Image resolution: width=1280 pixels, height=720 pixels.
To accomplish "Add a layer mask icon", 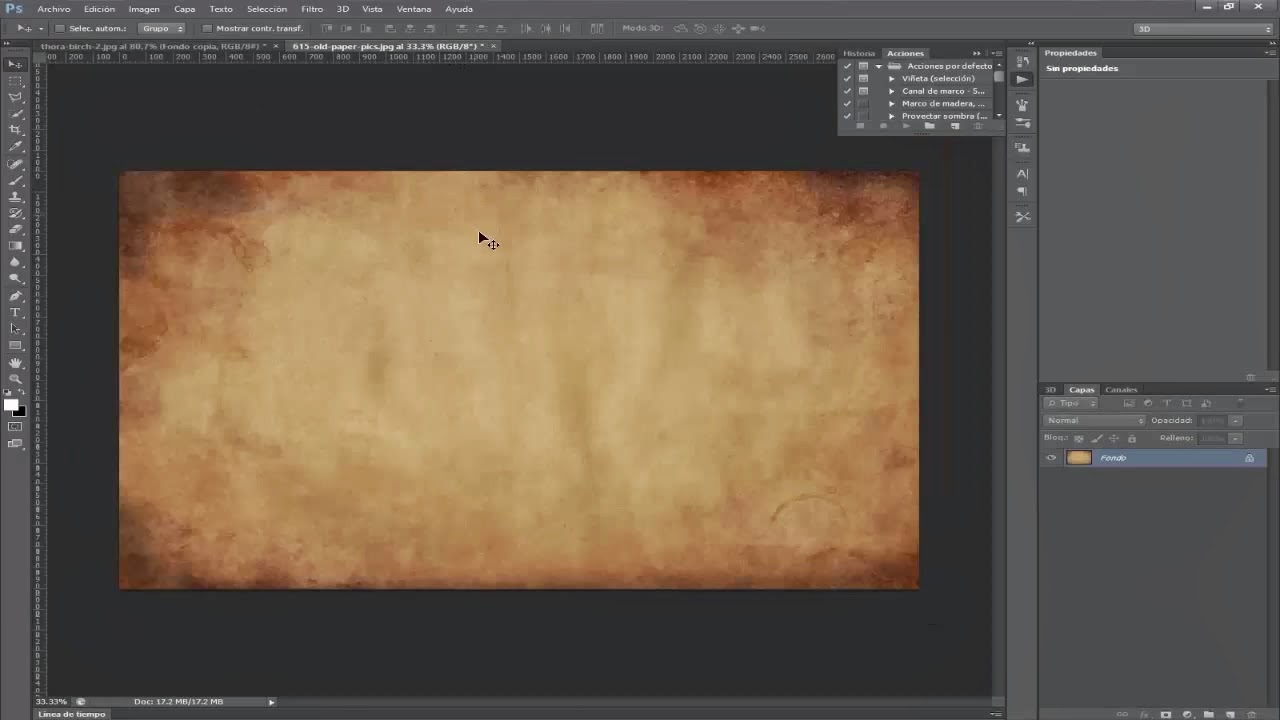I will (1166, 715).
